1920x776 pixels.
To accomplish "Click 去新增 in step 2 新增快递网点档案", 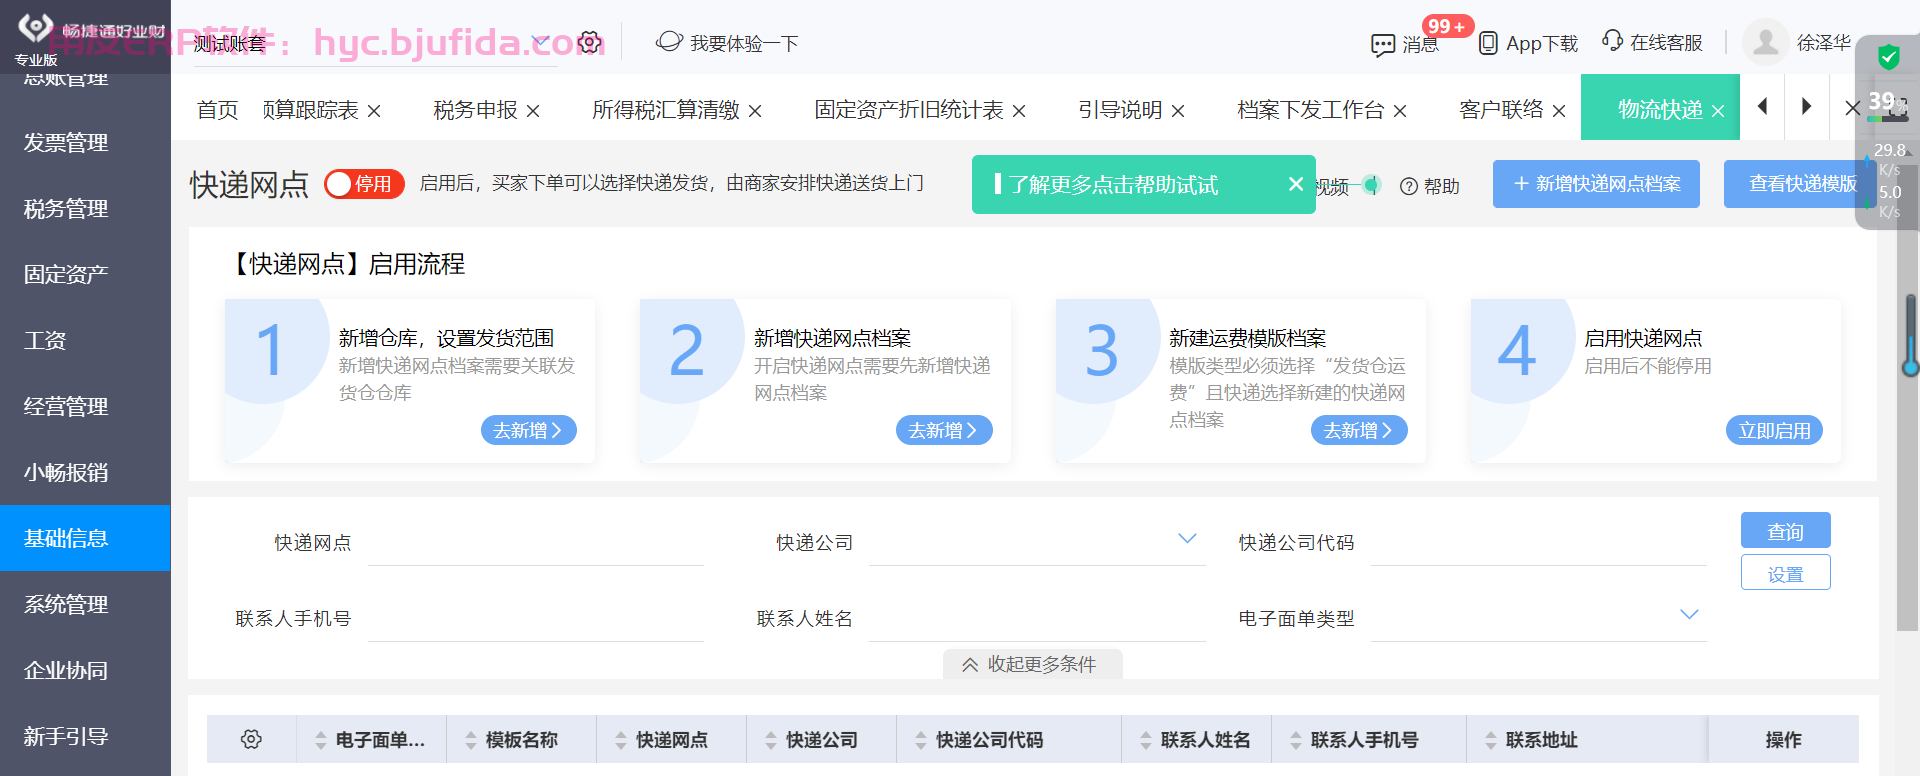I will [943, 430].
